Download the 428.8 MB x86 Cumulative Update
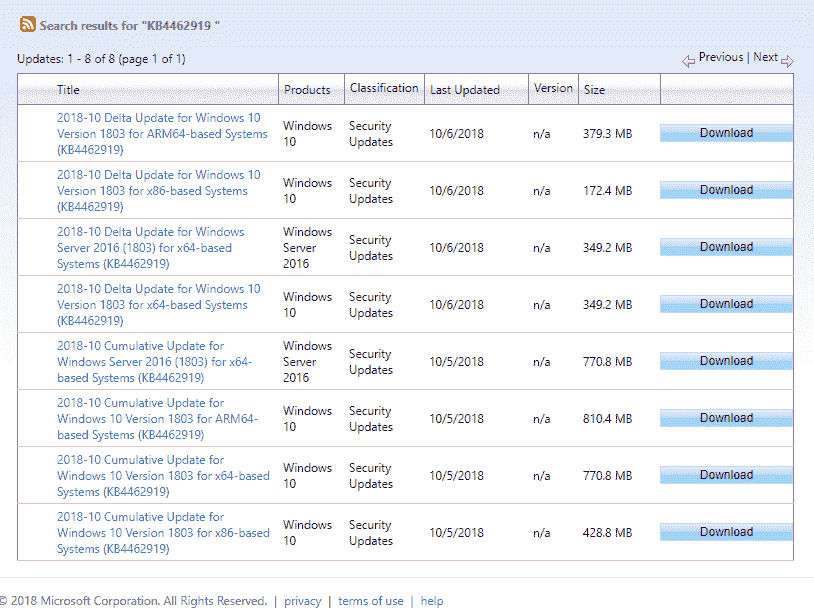This screenshot has width=814, height=611. tap(726, 533)
